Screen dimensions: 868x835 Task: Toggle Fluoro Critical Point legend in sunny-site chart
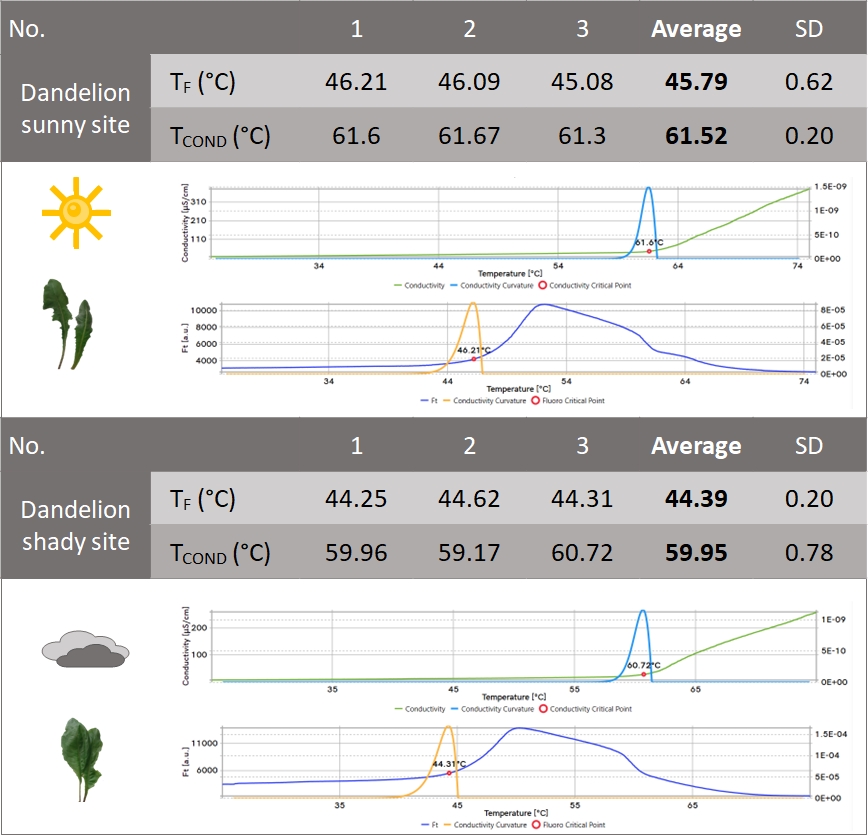point(569,400)
